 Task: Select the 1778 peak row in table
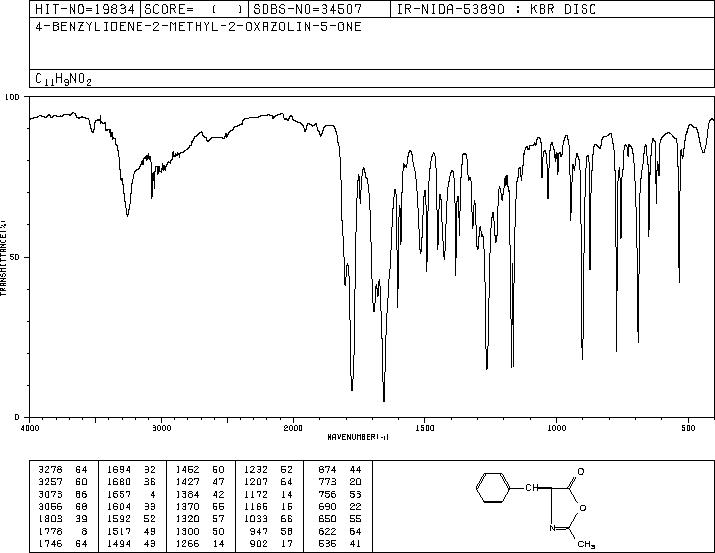click(63, 532)
